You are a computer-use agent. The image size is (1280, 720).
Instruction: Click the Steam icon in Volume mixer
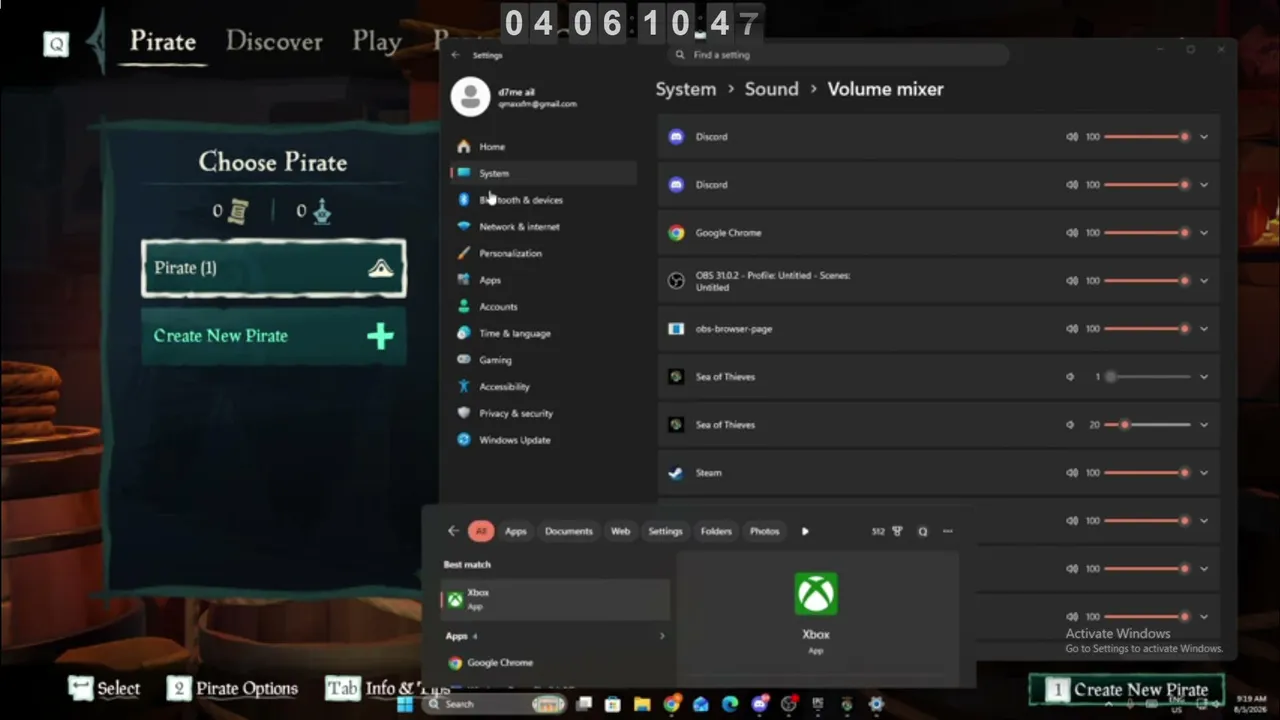point(676,473)
